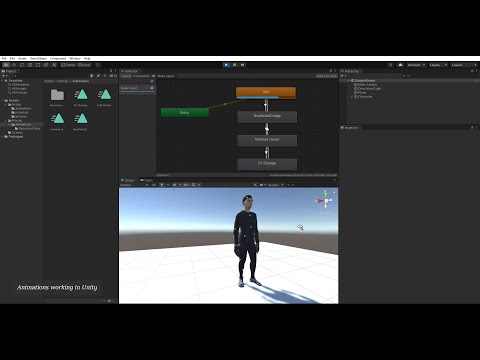The image size is (480, 360).
Task: Open the Layout dropdown
Action: [x=464, y=65]
